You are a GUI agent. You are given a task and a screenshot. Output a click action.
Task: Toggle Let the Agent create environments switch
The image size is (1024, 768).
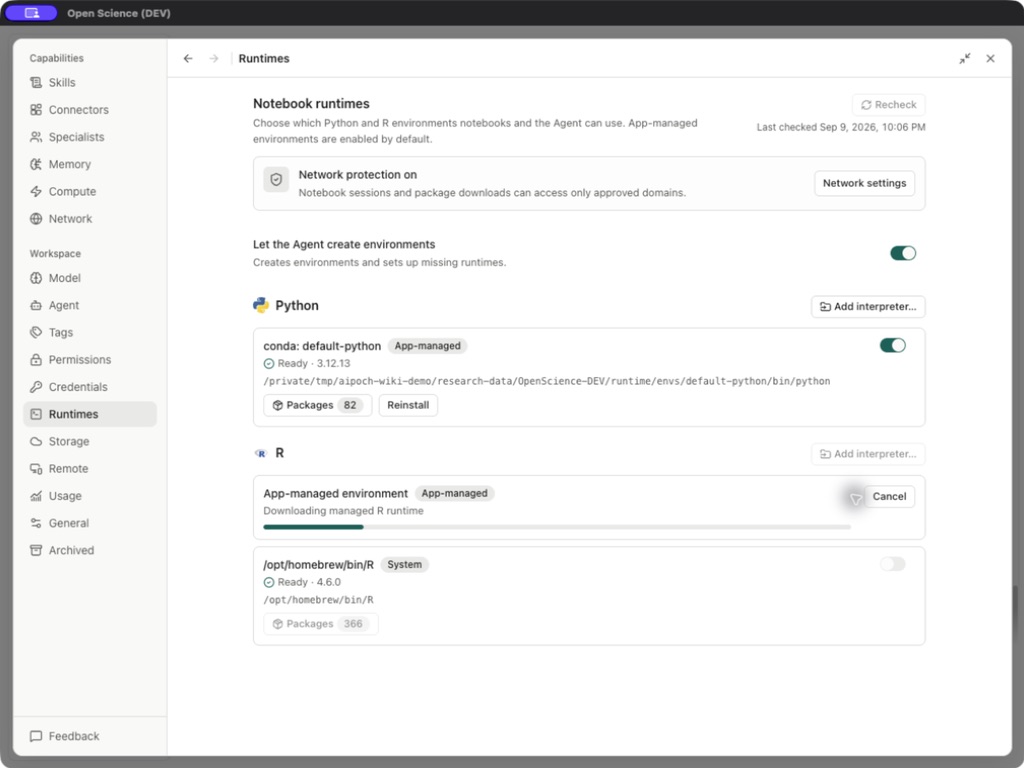click(903, 253)
